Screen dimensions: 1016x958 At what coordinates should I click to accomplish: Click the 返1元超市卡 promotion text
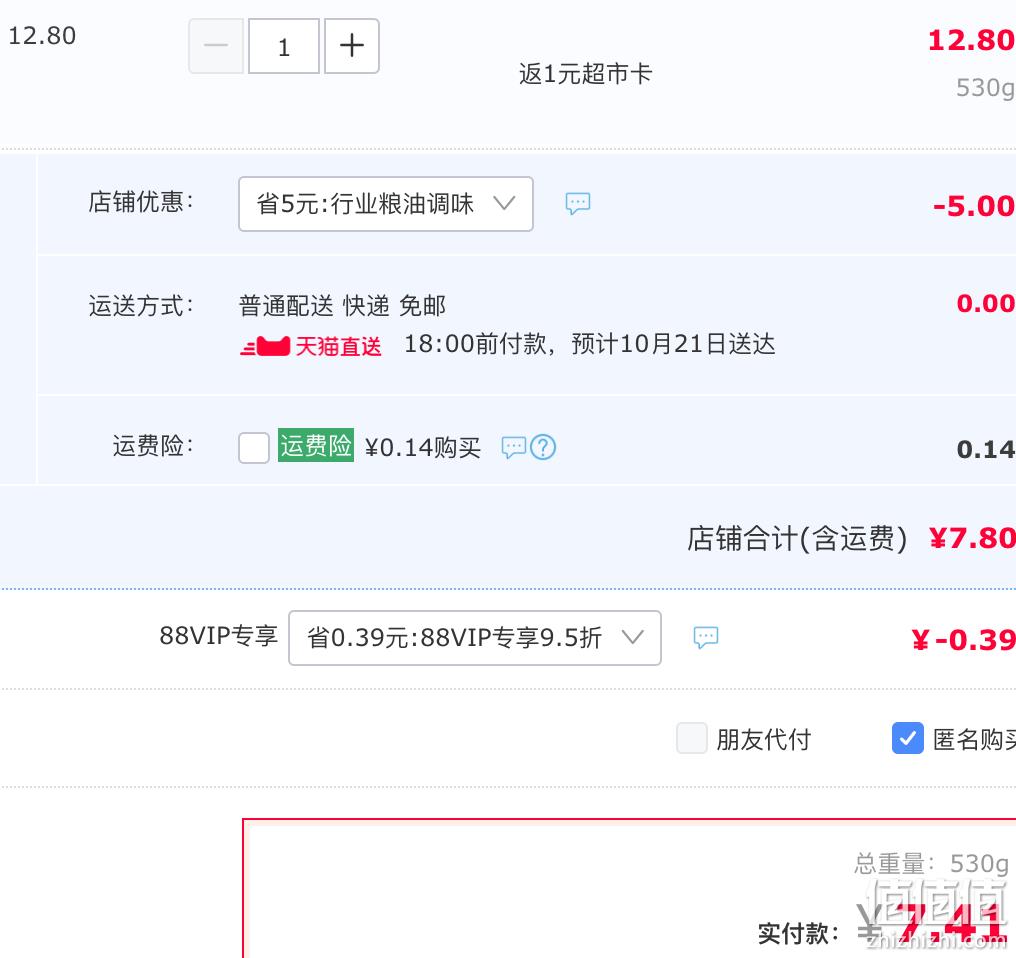tap(585, 74)
